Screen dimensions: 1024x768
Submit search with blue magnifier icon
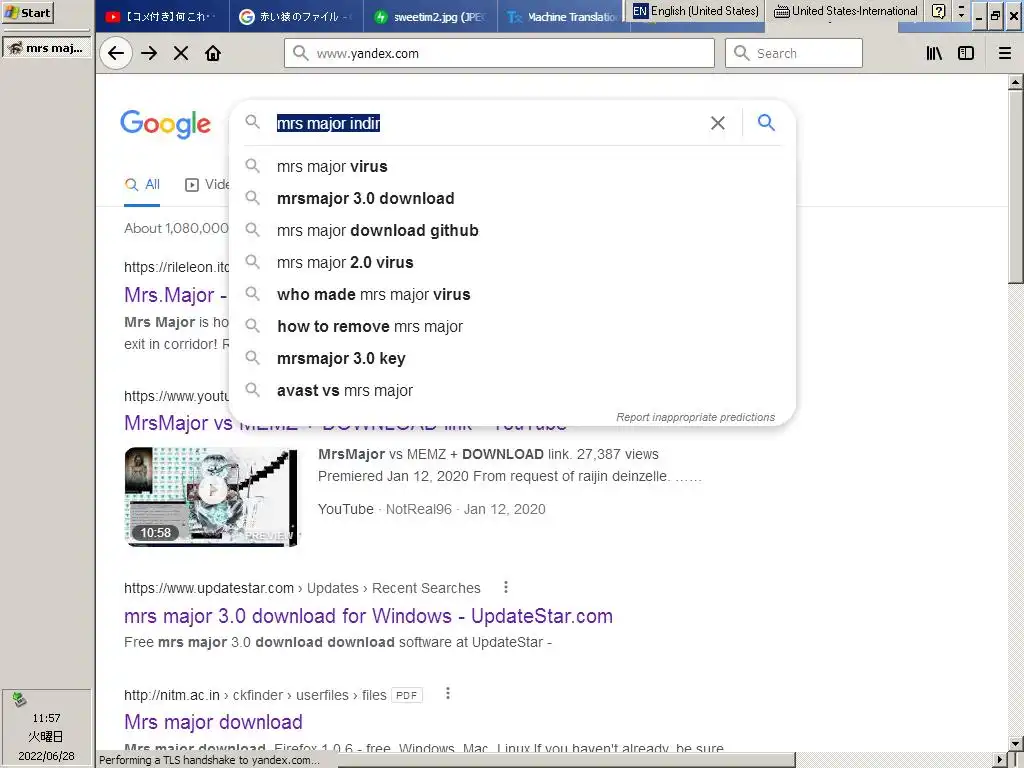coord(766,122)
